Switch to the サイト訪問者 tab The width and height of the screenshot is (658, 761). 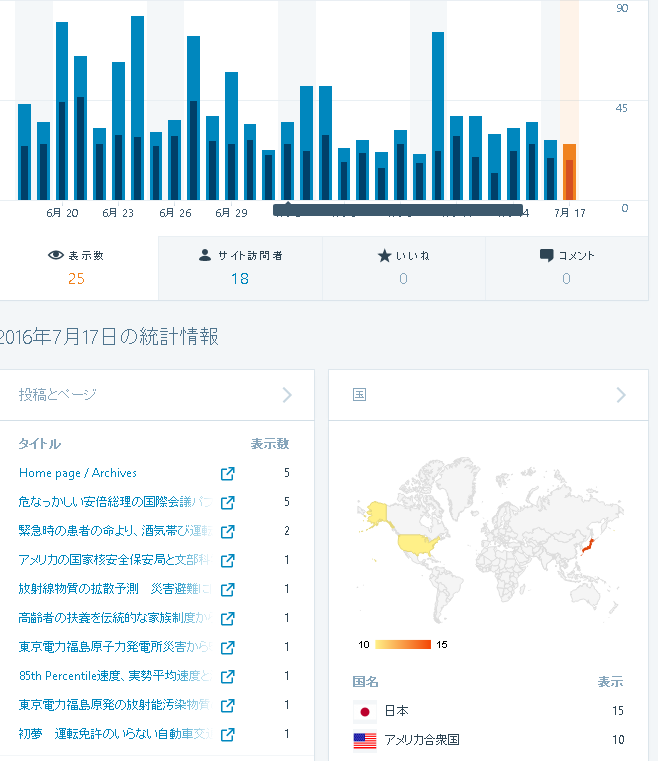[x=240, y=267]
